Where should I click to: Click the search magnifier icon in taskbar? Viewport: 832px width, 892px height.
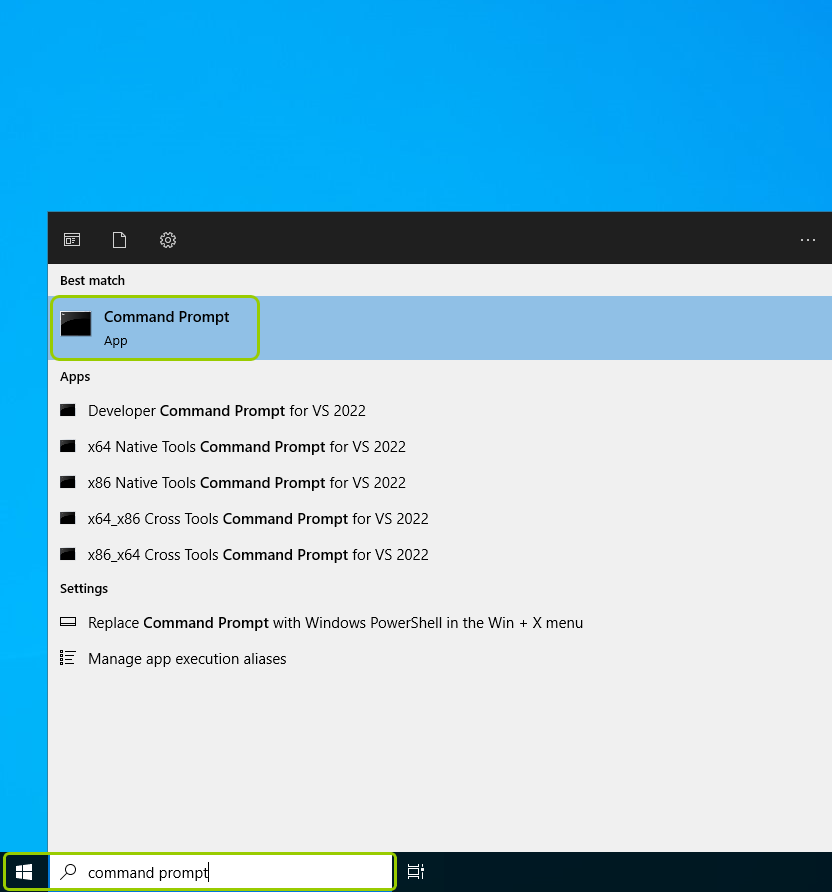[x=68, y=872]
